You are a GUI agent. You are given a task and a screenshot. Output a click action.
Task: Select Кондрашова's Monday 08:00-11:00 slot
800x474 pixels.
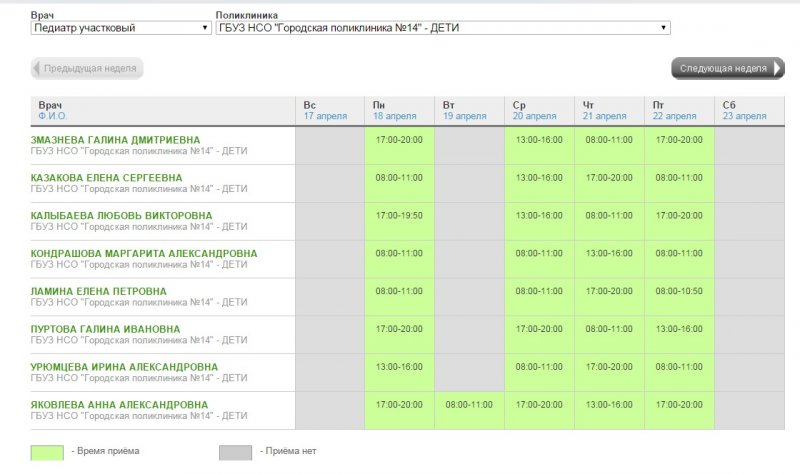pyautogui.click(x=399, y=259)
